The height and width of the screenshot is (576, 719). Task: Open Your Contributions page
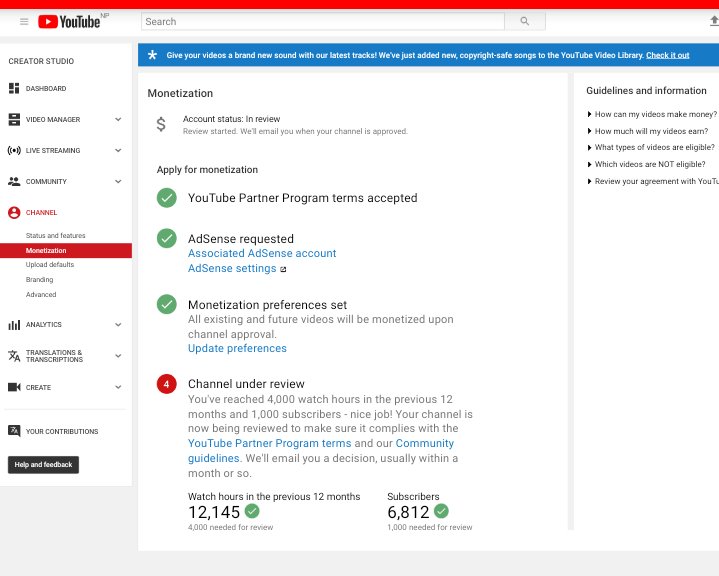pyautogui.click(x=62, y=432)
